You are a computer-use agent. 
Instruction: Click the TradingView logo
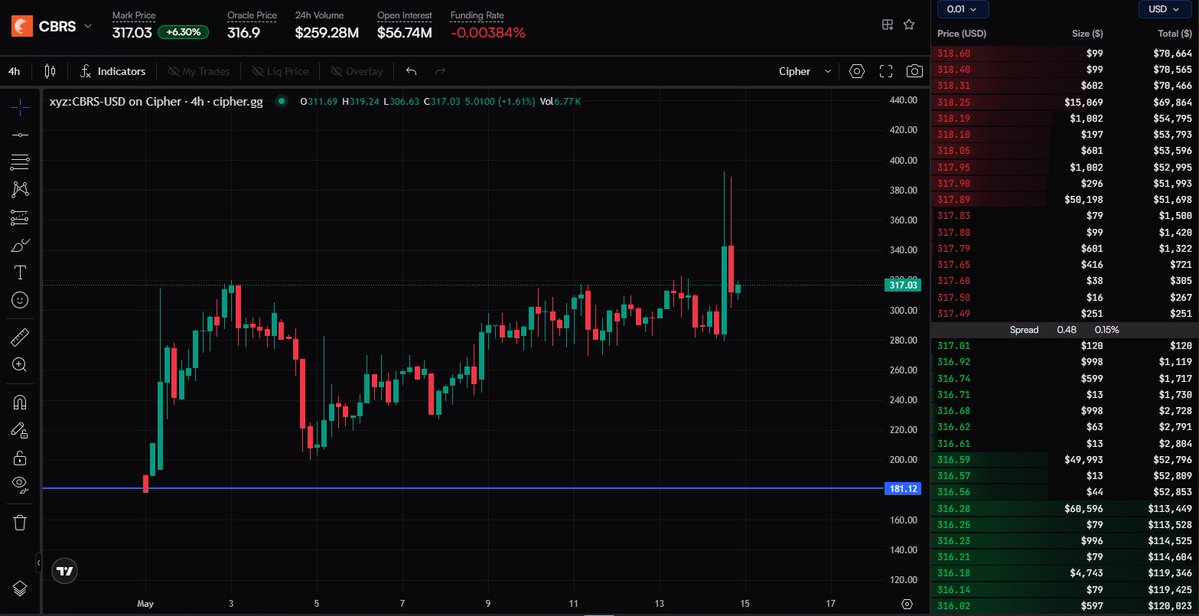coord(65,570)
